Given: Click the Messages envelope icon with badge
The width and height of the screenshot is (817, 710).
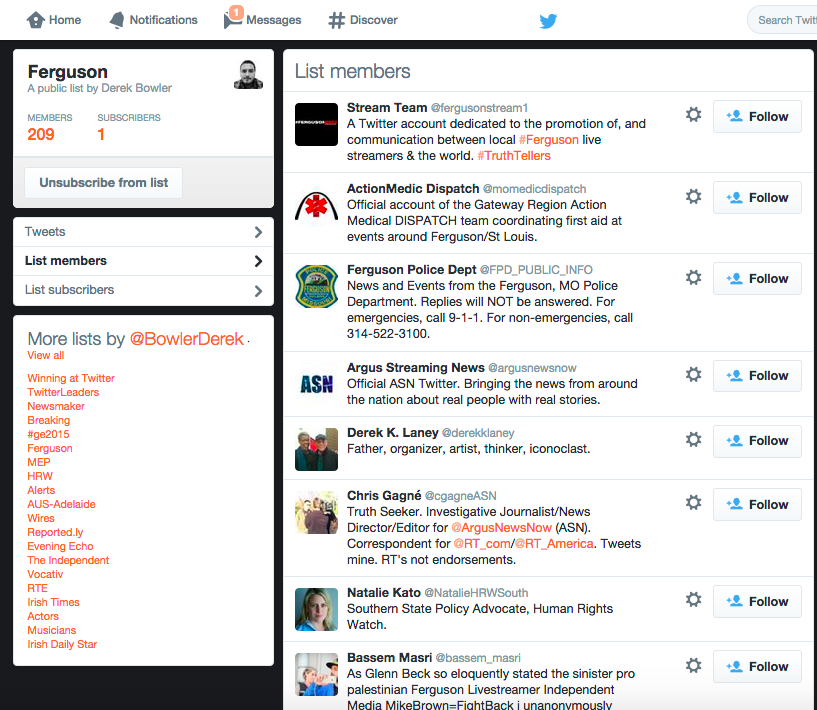Looking at the screenshot, I should click(232, 18).
